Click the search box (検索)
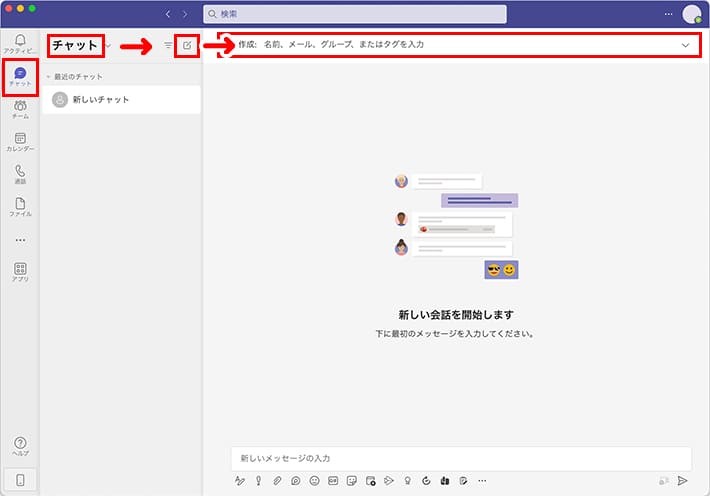710x496 pixels. click(x=355, y=14)
